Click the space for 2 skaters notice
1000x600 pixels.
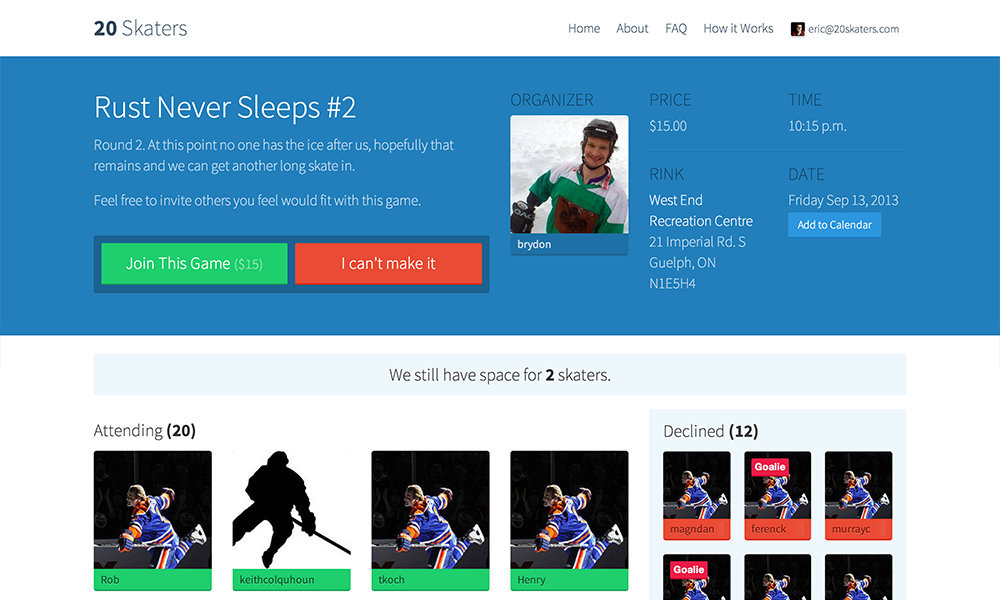(500, 374)
